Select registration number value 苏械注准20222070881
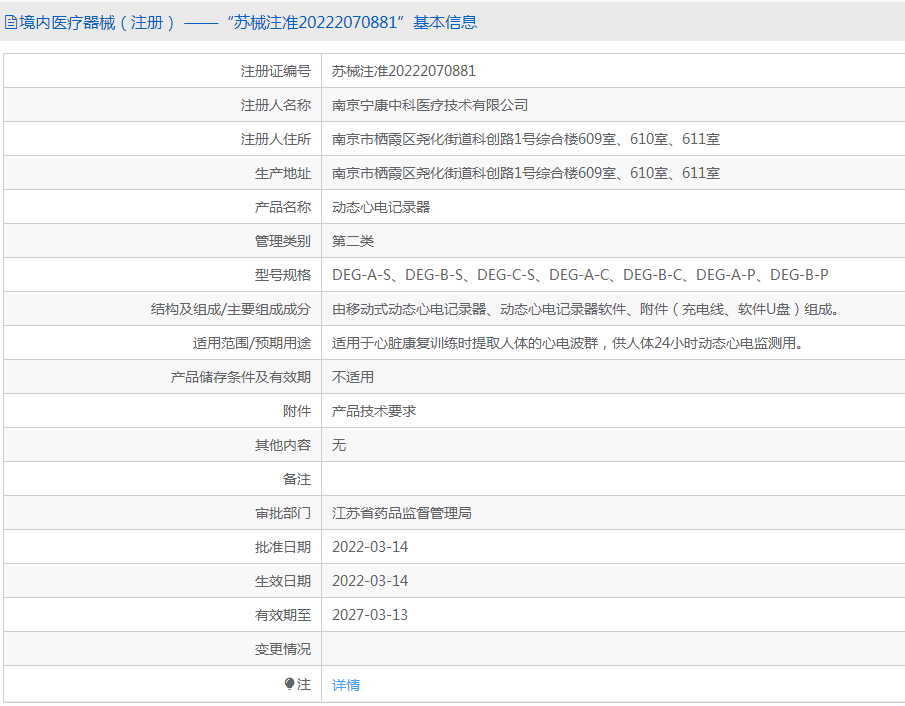This screenshot has width=905, height=706. pos(403,71)
